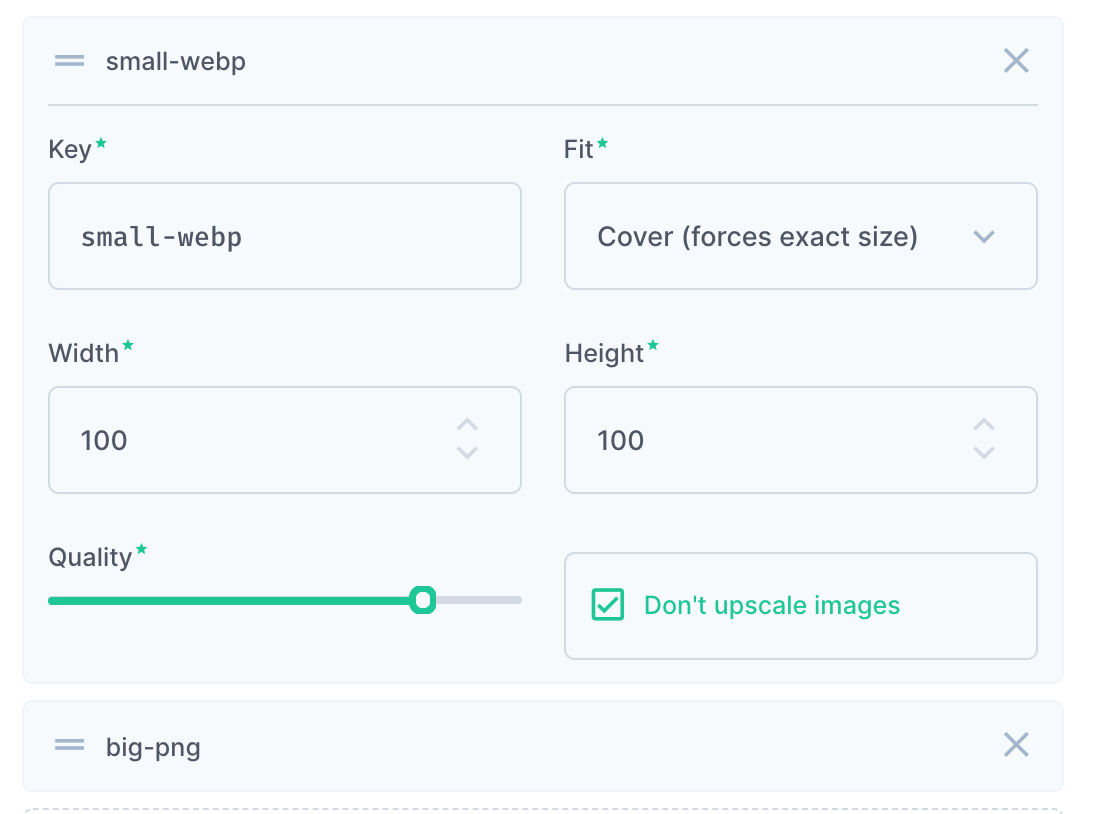Open the Fit dropdown
1098x814 pixels.
coord(800,236)
